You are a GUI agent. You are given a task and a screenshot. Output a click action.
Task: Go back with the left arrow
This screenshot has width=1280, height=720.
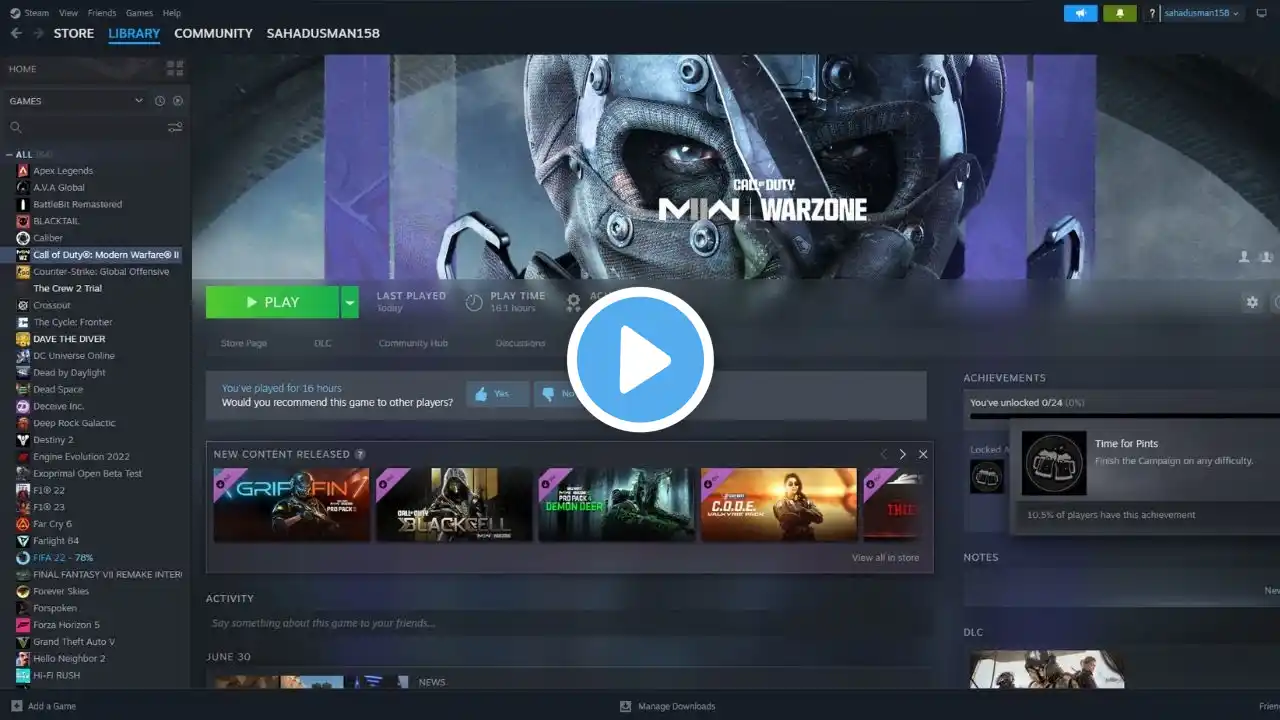pyautogui.click(x=16, y=33)
